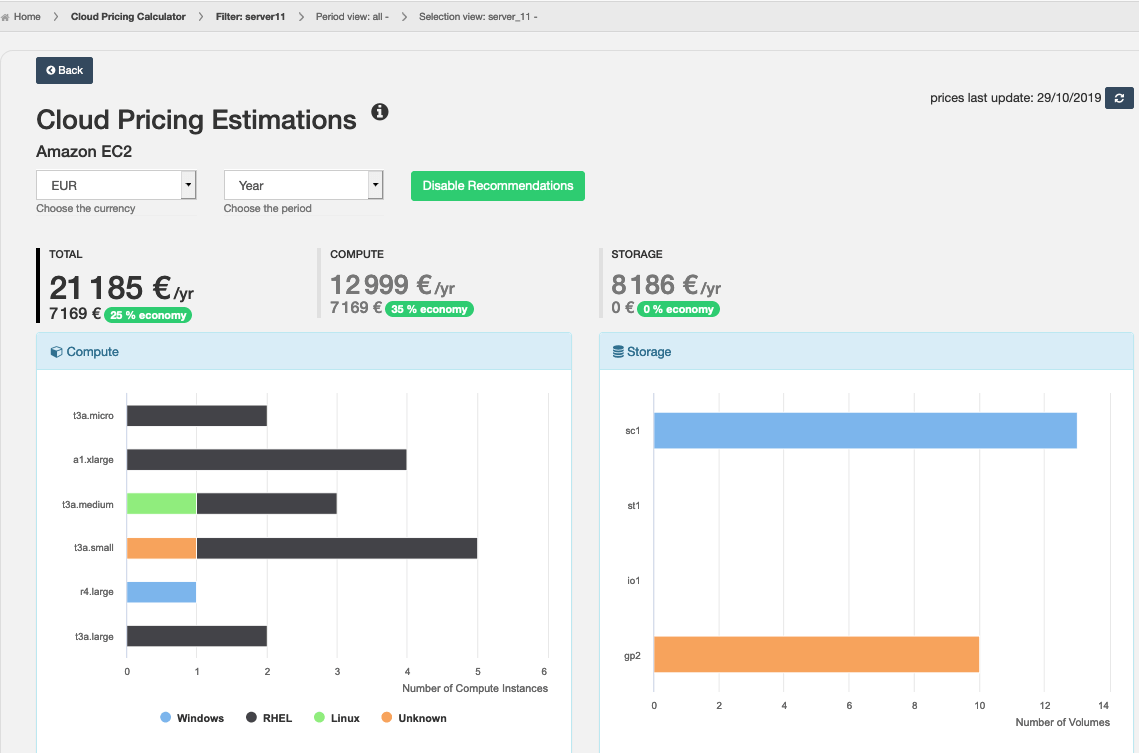
Task: Click the total 21 185 € /yr value
Action: coord(121,288)
